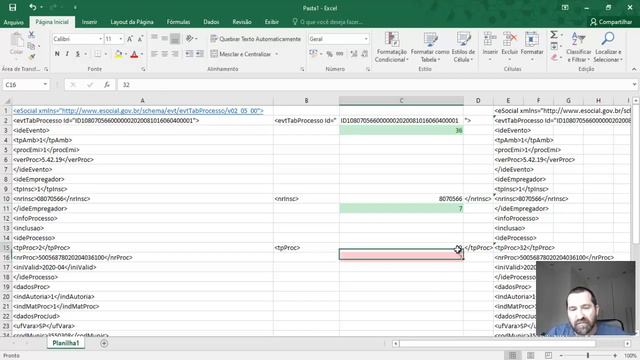640x360 pixels.
Task: Click Mesclar e Centralizar button
Action: point(241,54)
